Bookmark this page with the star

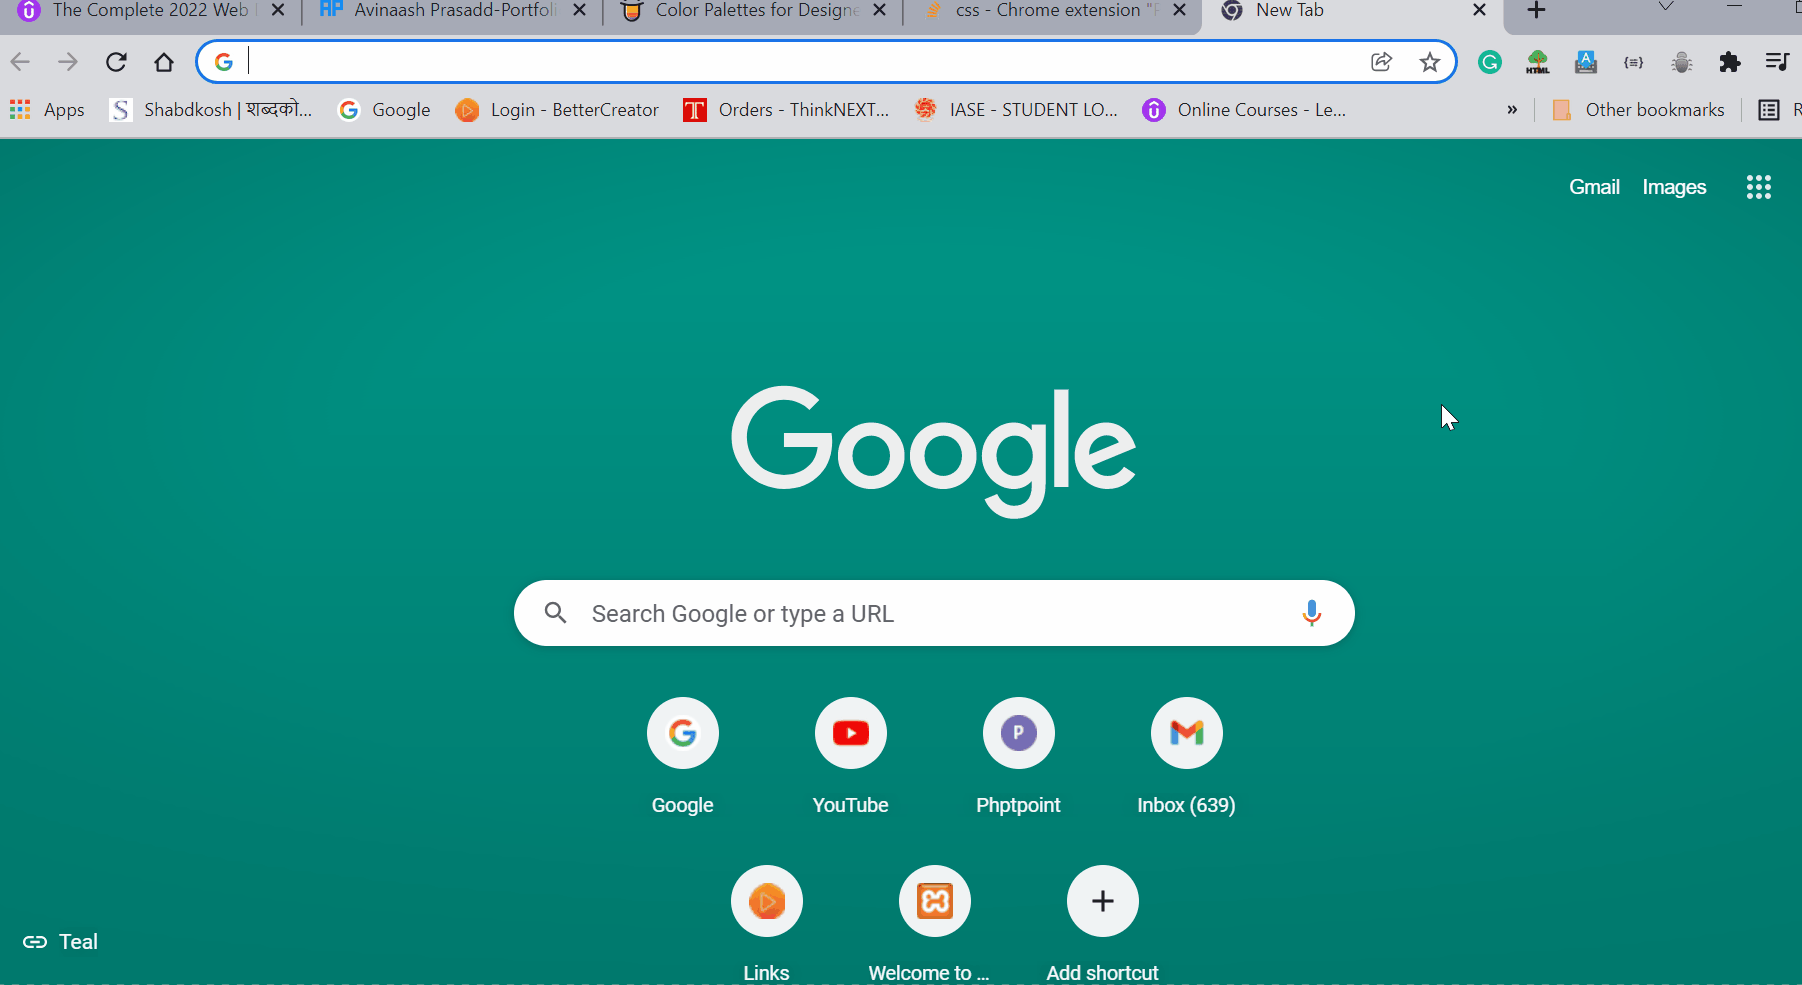click(x=1430, y=61)
